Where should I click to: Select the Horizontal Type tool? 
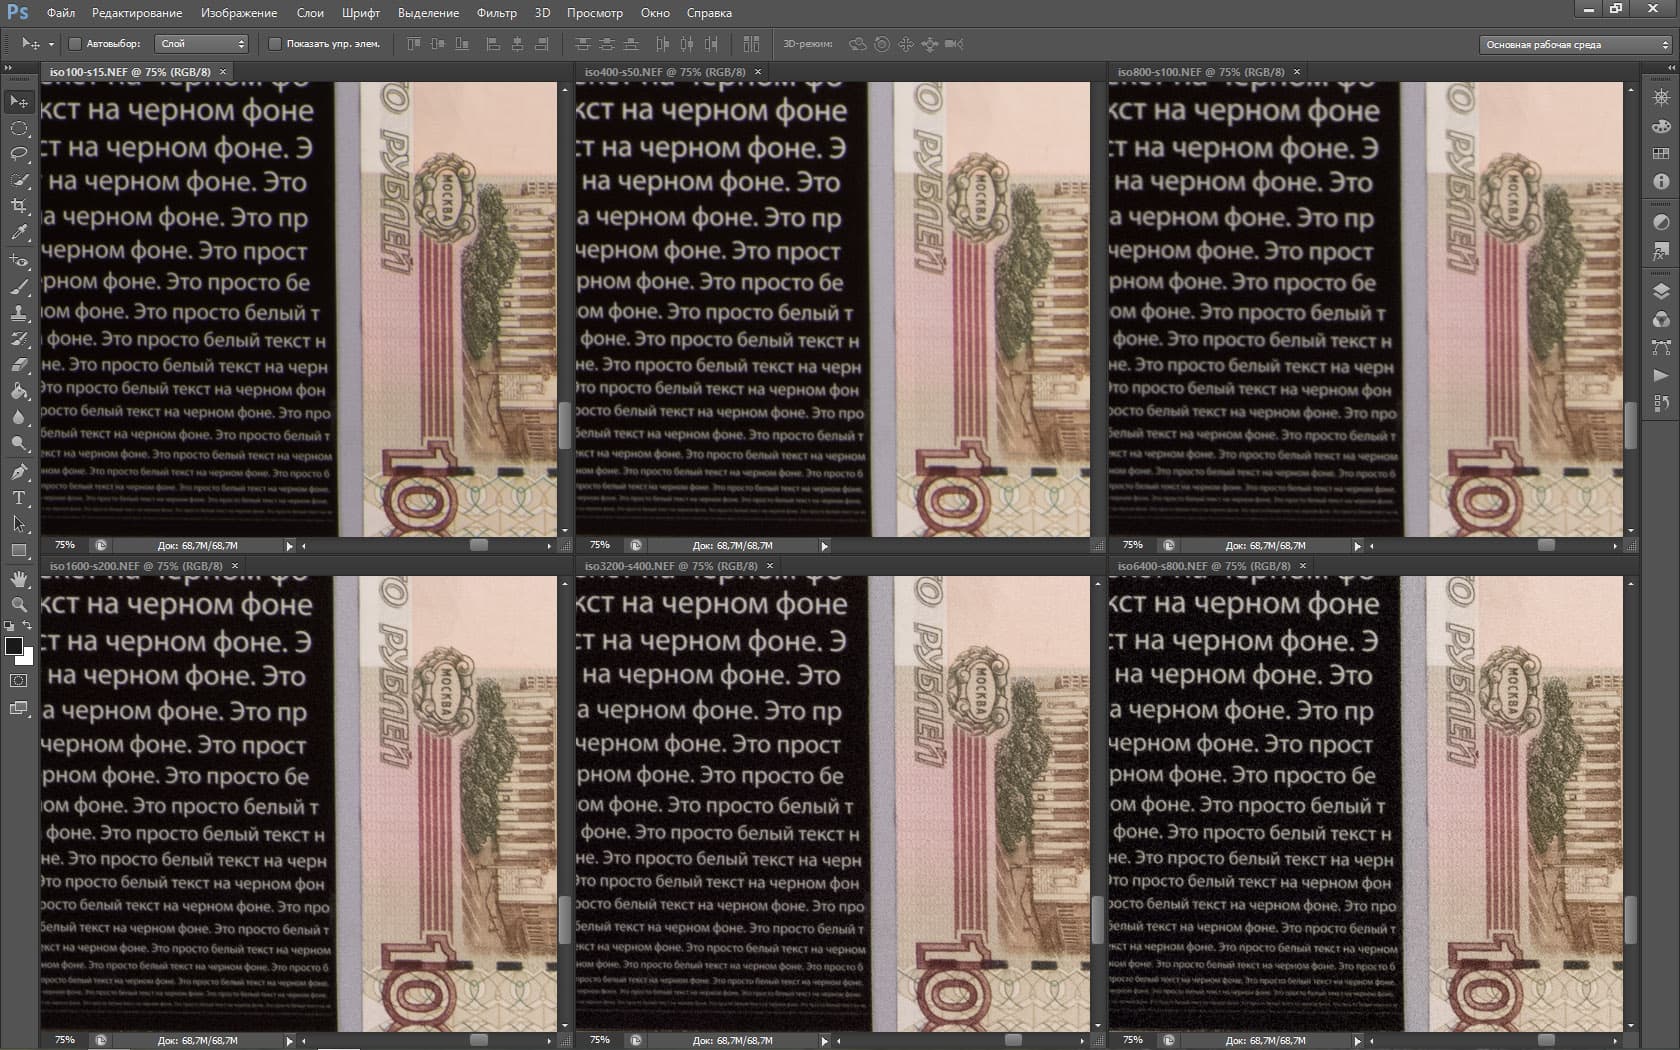click(19, 497)
